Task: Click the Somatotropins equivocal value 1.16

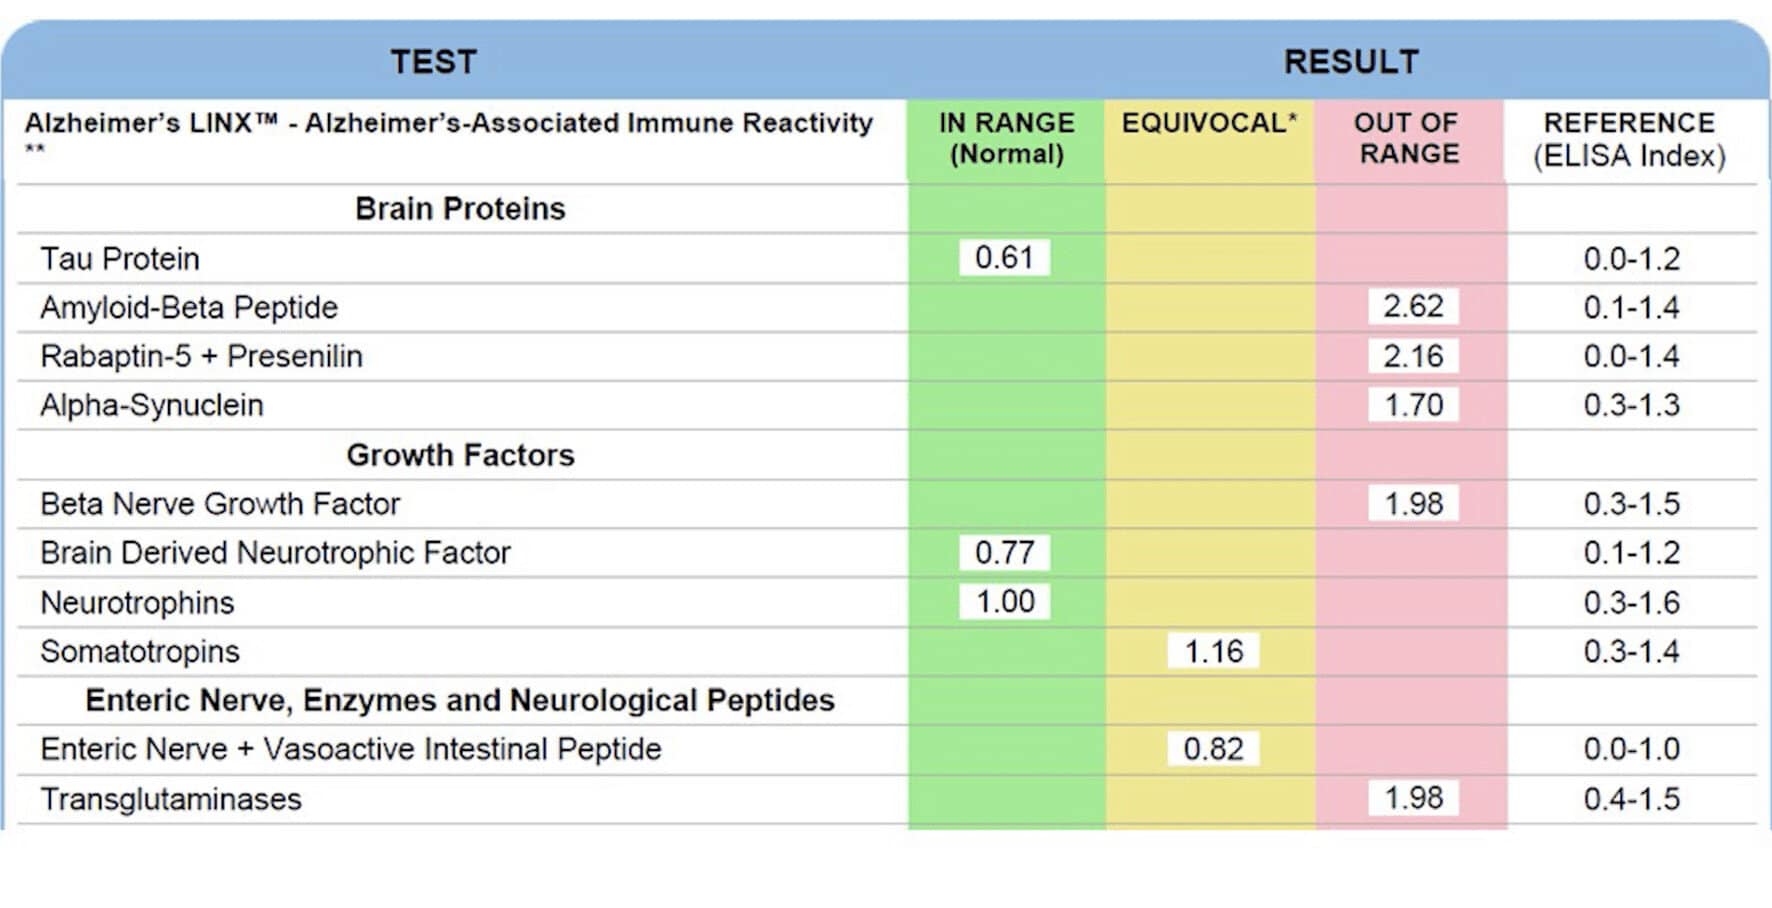Action: click(x=1213, y=652)
